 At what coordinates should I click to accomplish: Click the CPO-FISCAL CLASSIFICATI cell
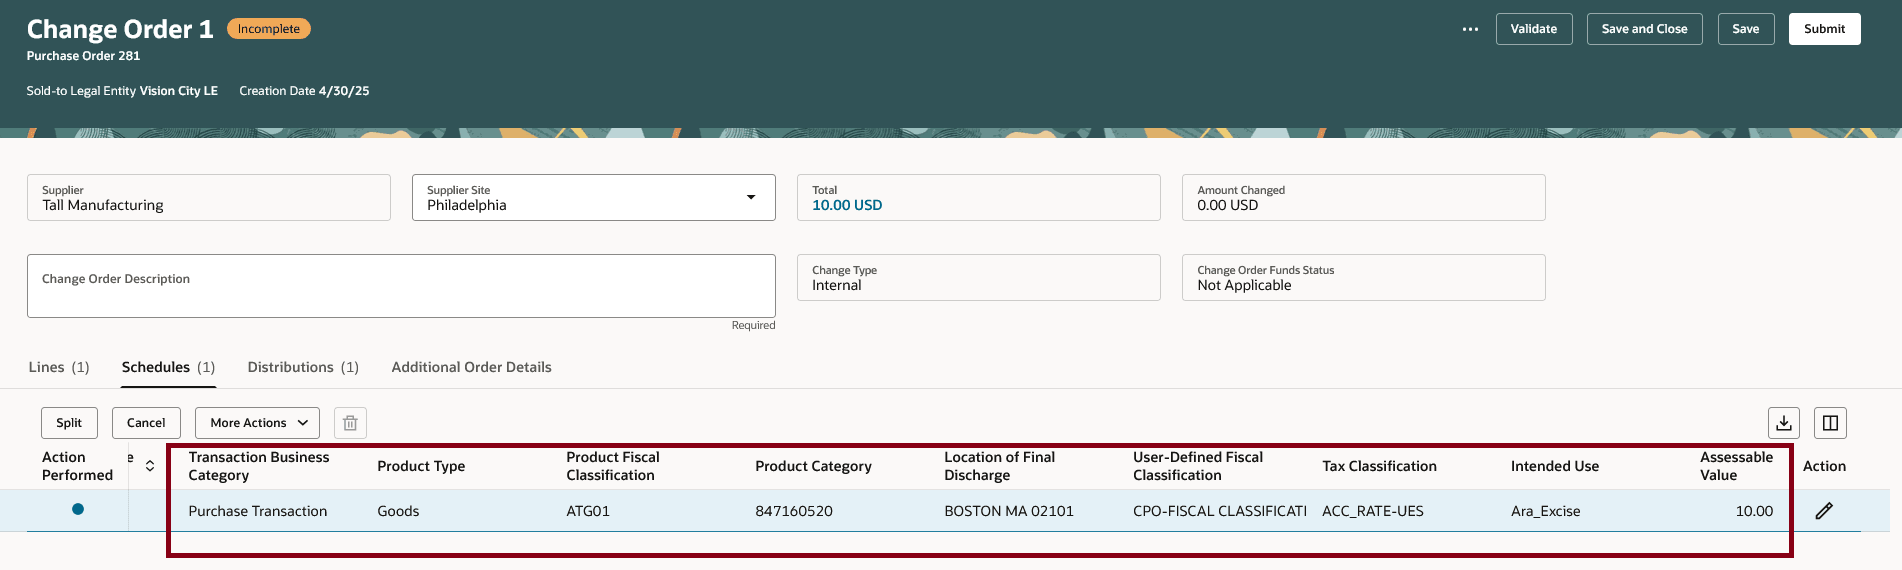click(1220, 511)
